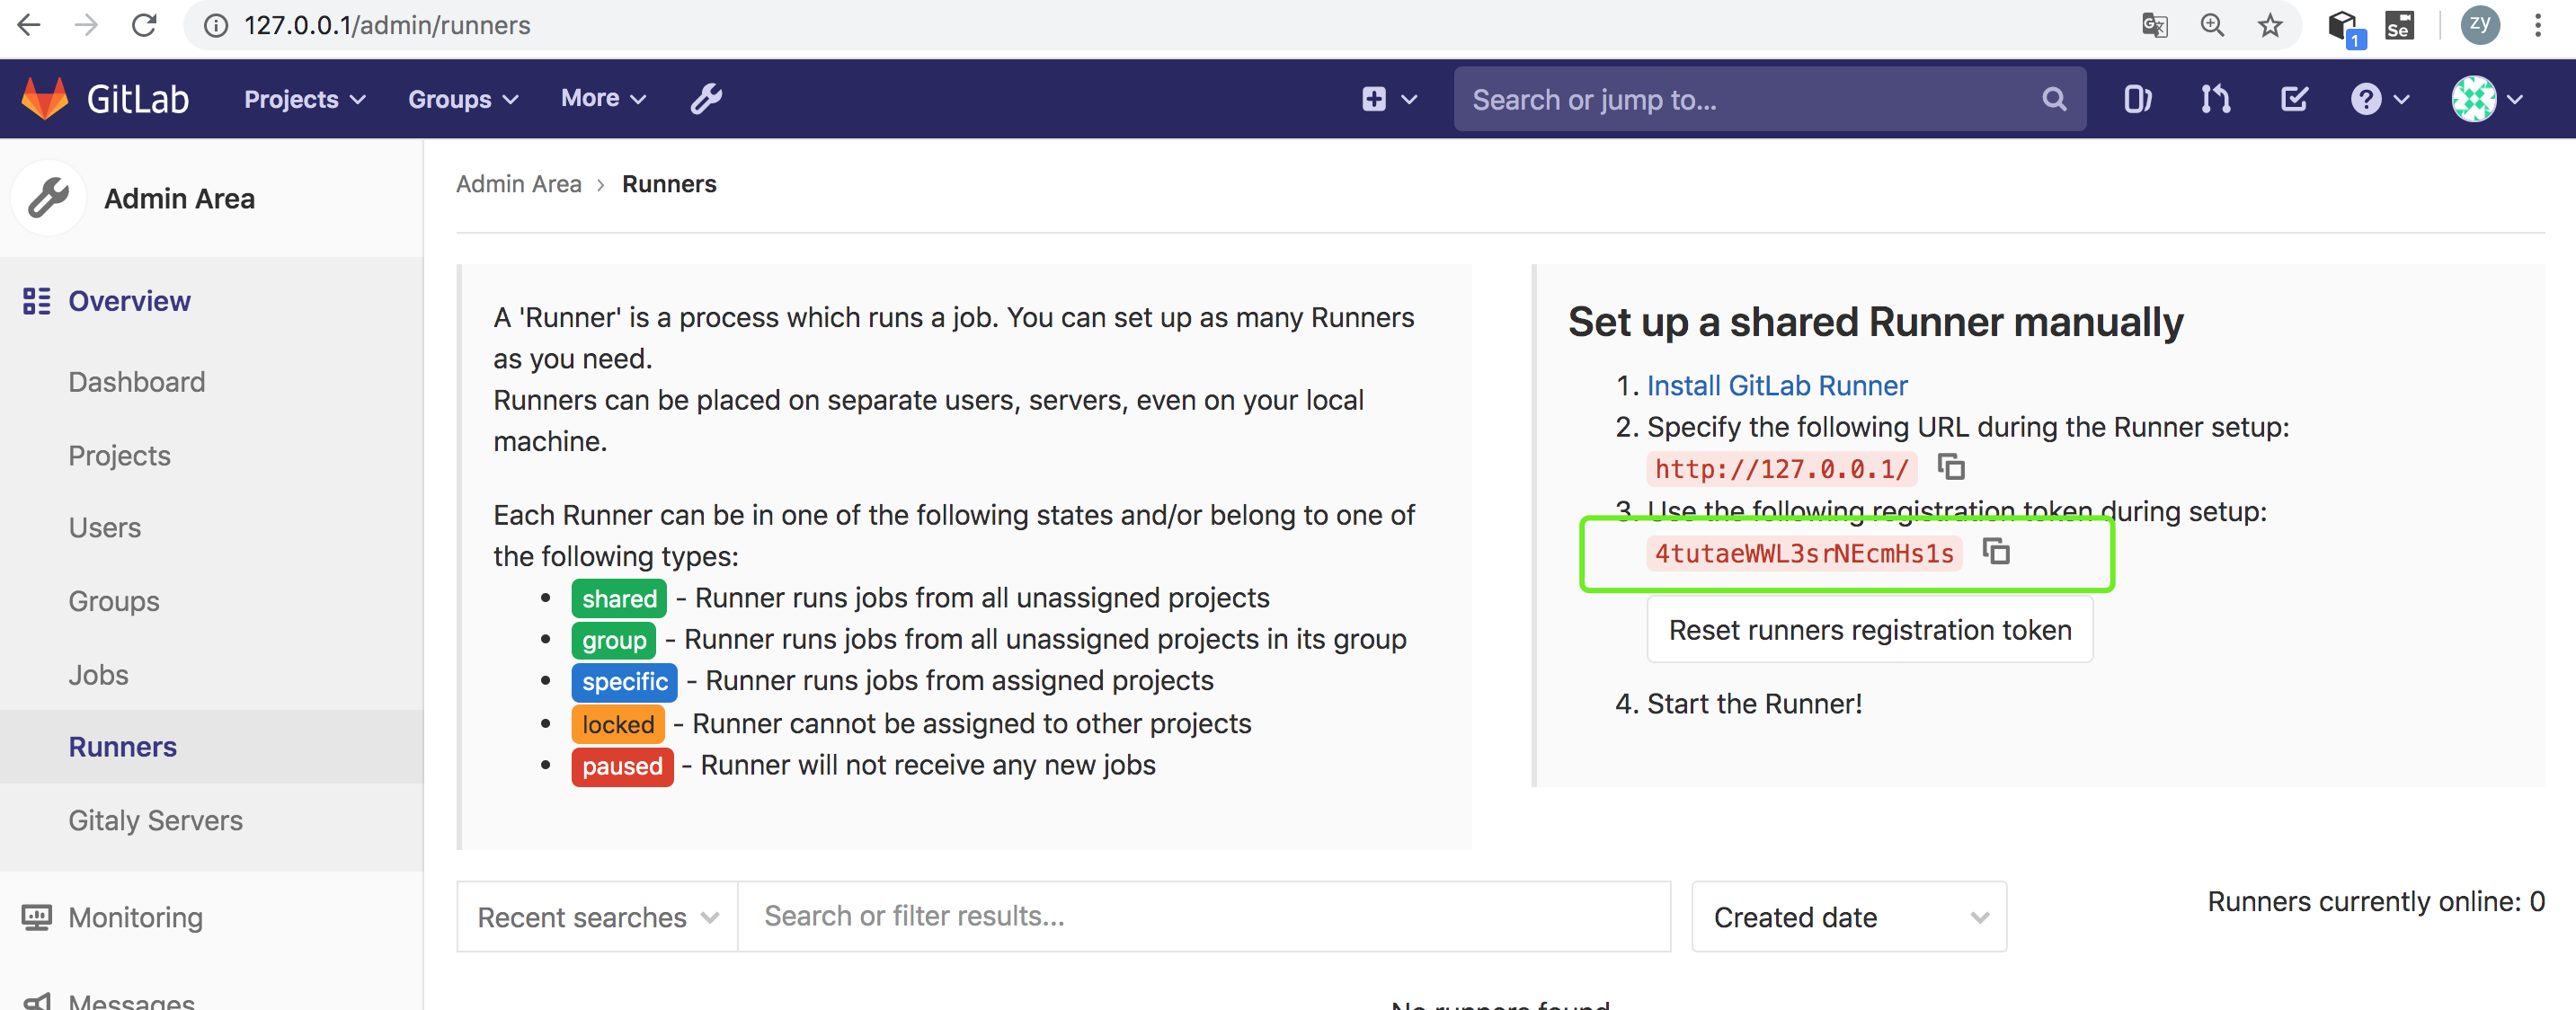Viewport: 2576px width, 1010px height.
Task: Open the To-Do list checkmark icon
Action: point(2293,99)
